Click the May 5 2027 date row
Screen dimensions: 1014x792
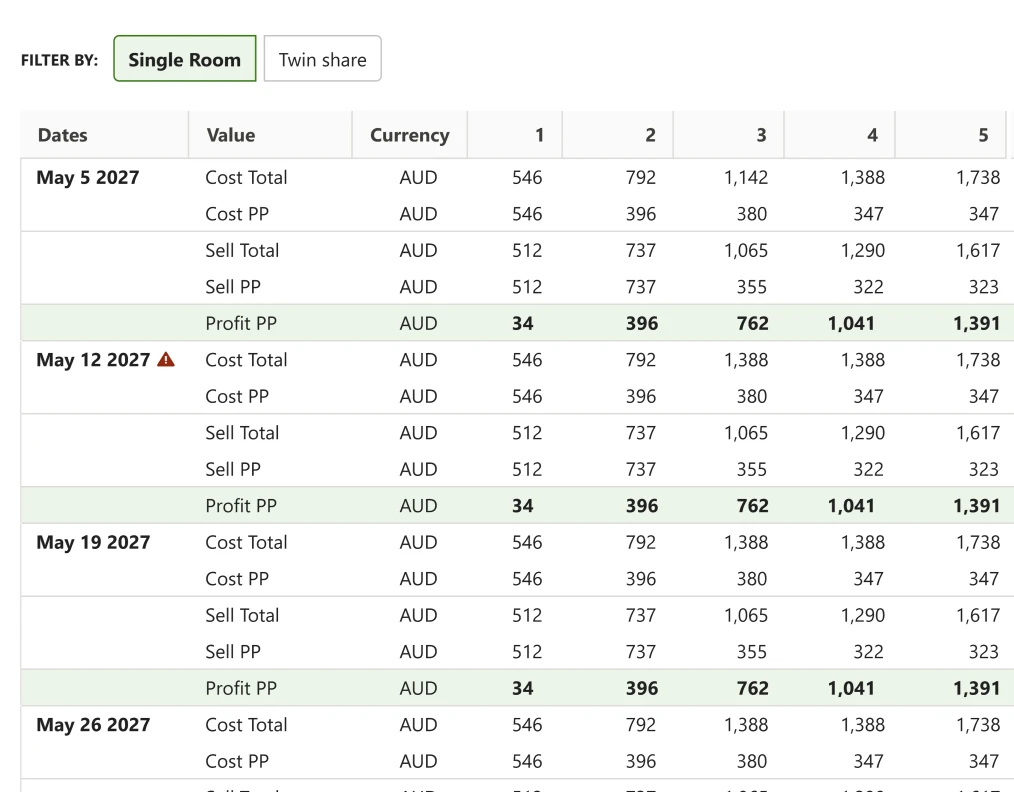pyautogui.click(x=88, y=177)
